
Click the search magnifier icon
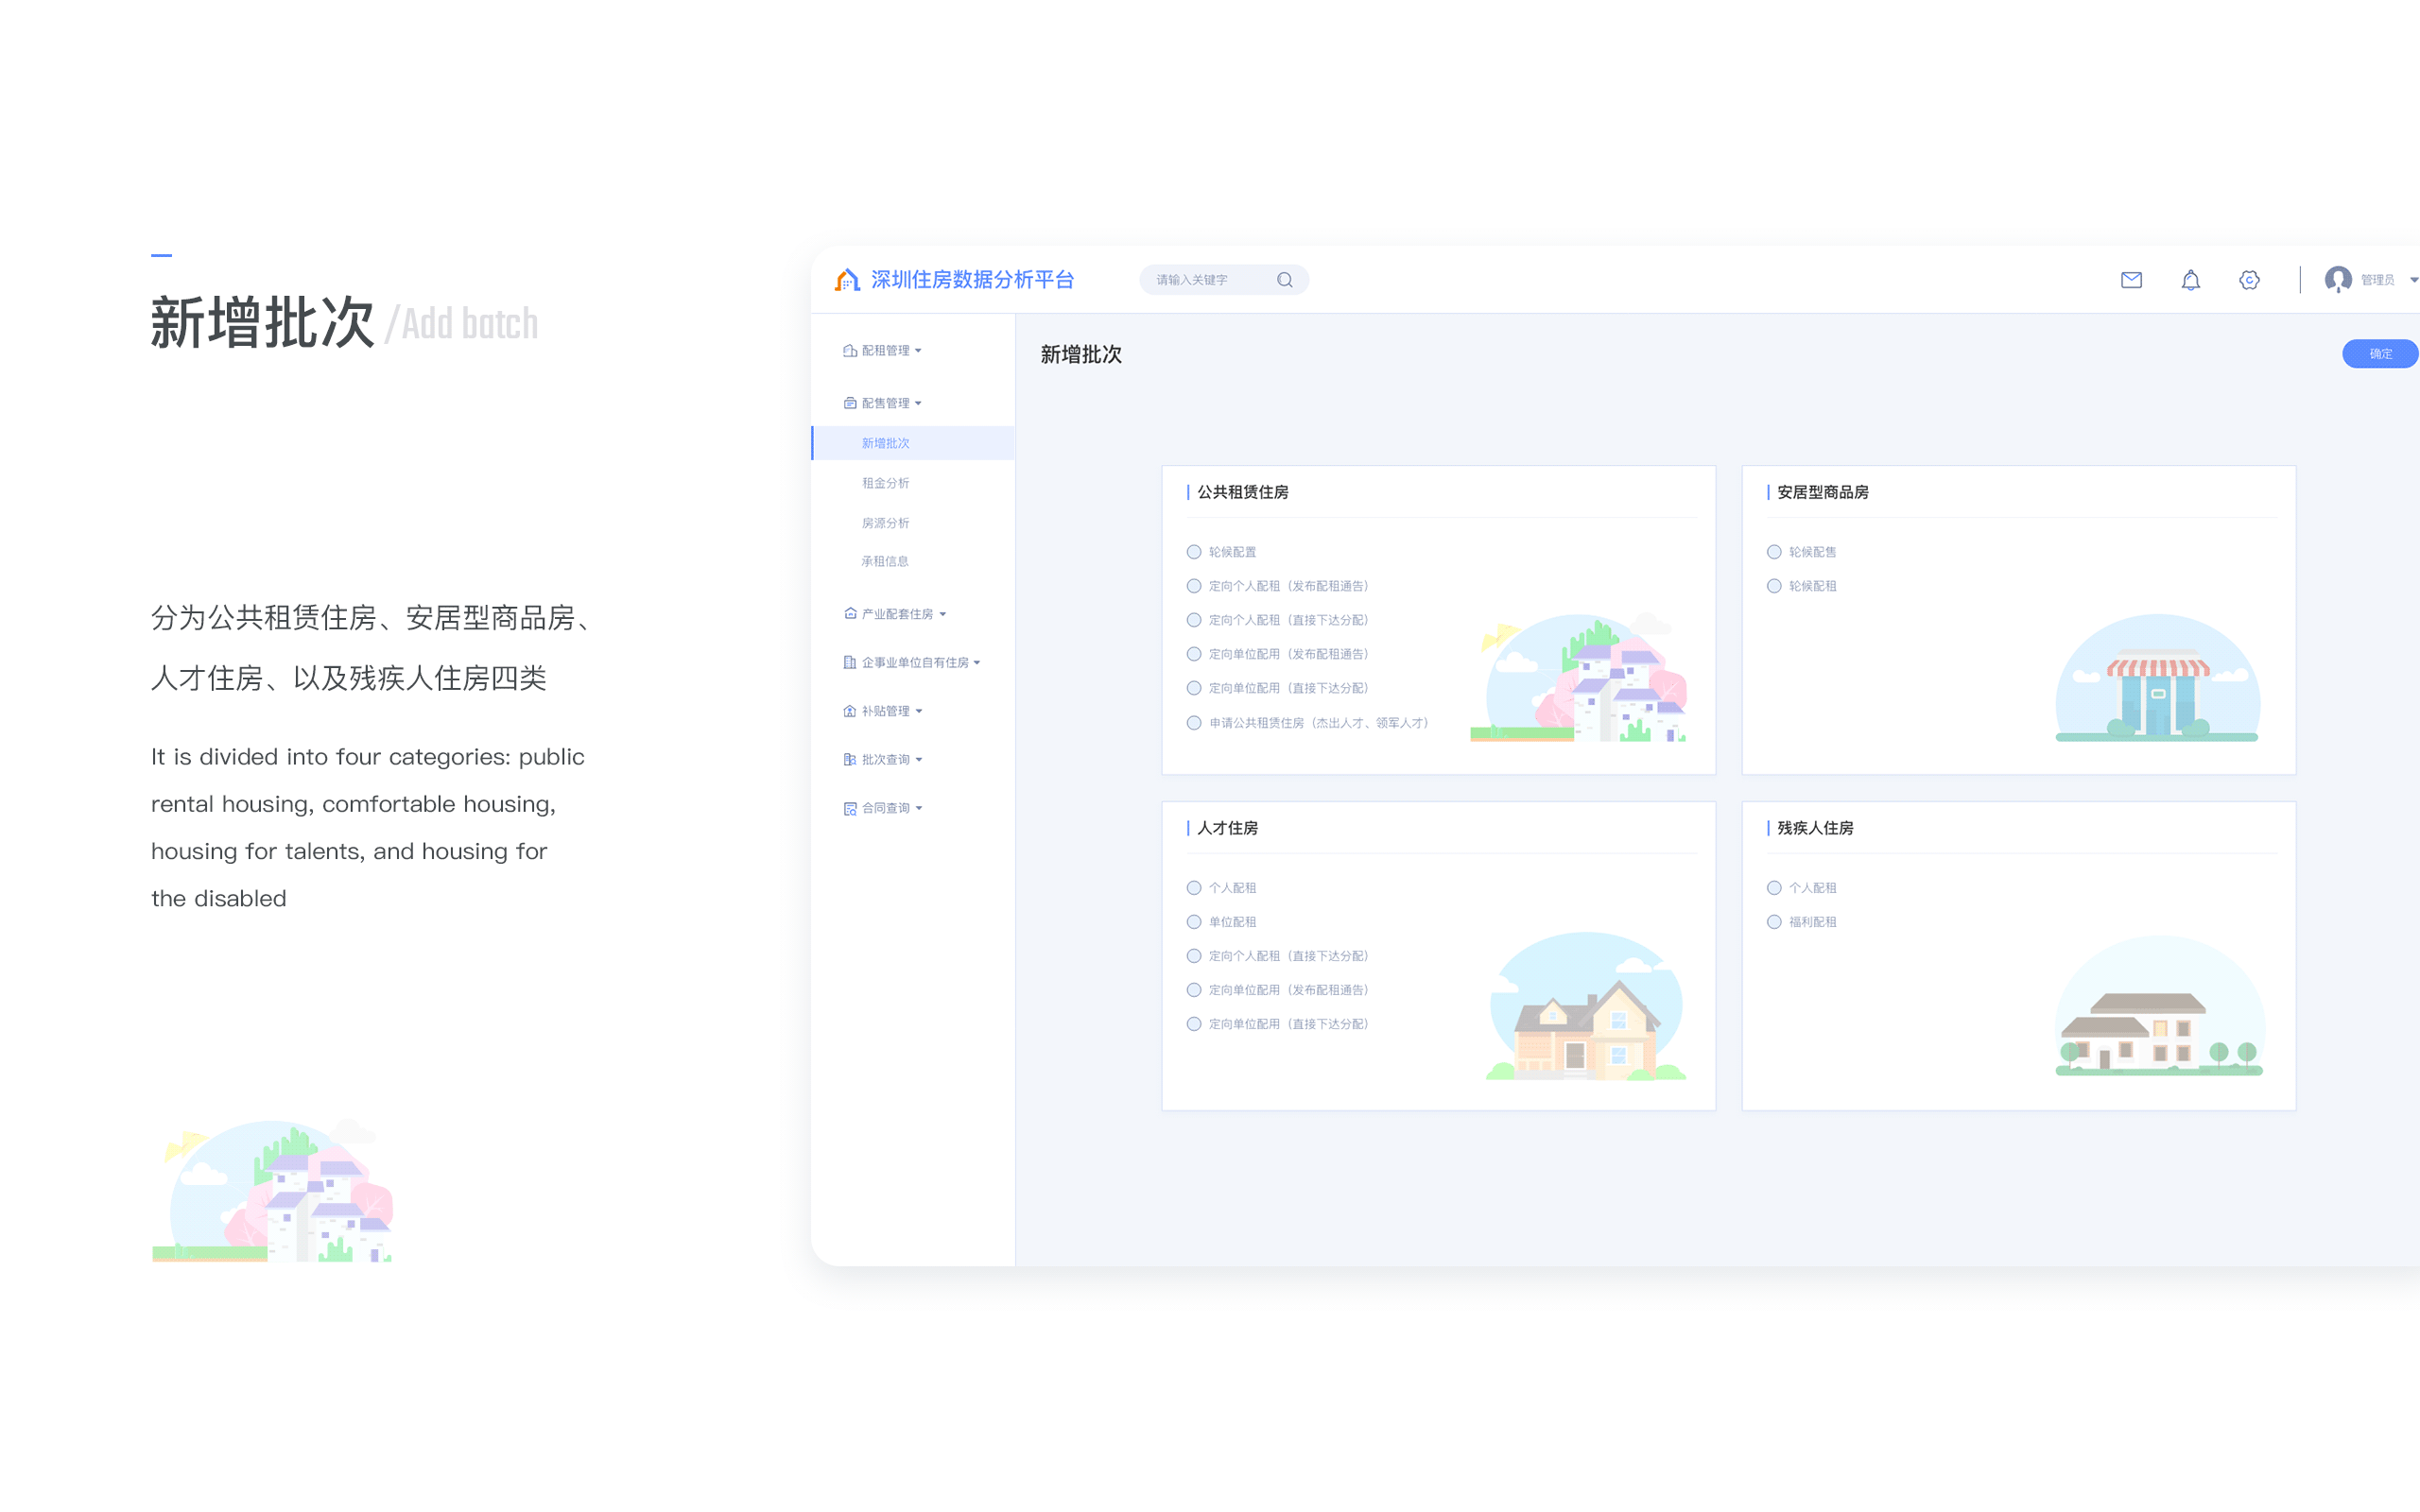pyautogui.click(x=1285, y=280)
